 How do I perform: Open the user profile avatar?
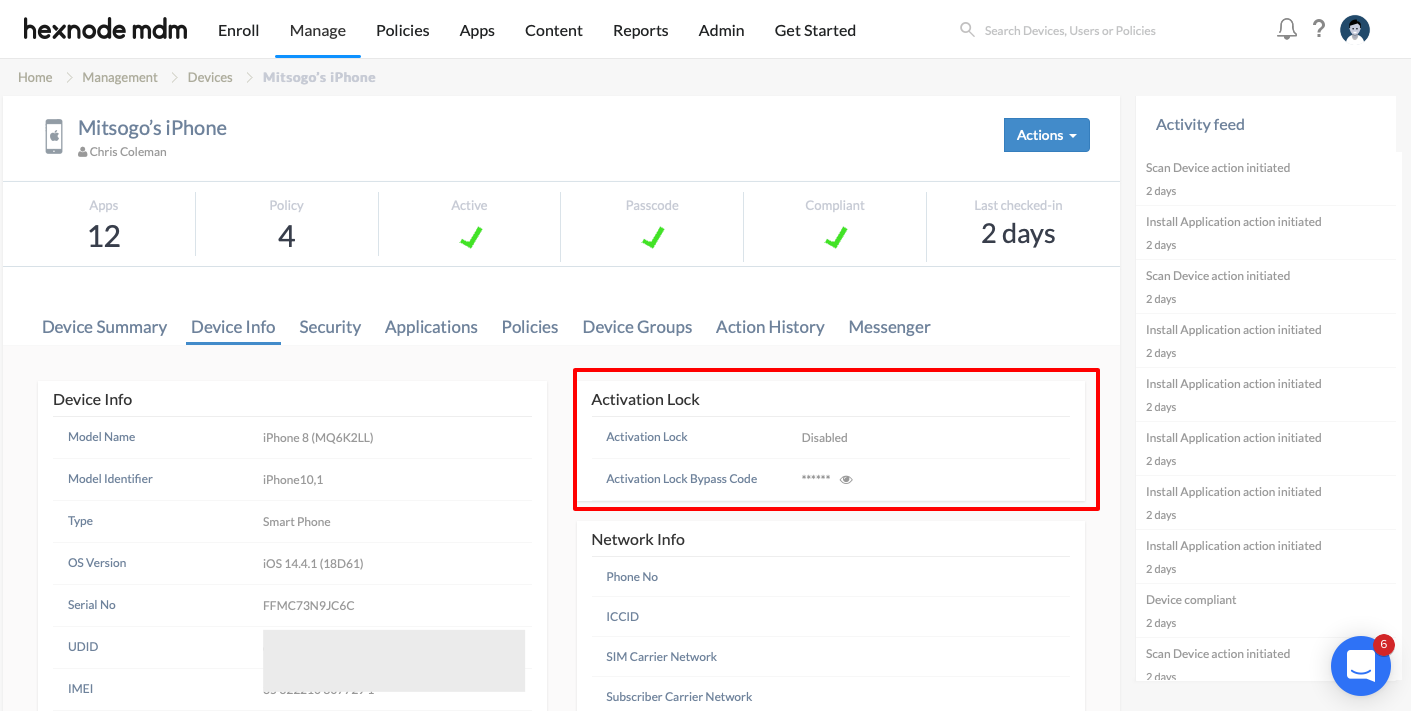click(1355, 29)
